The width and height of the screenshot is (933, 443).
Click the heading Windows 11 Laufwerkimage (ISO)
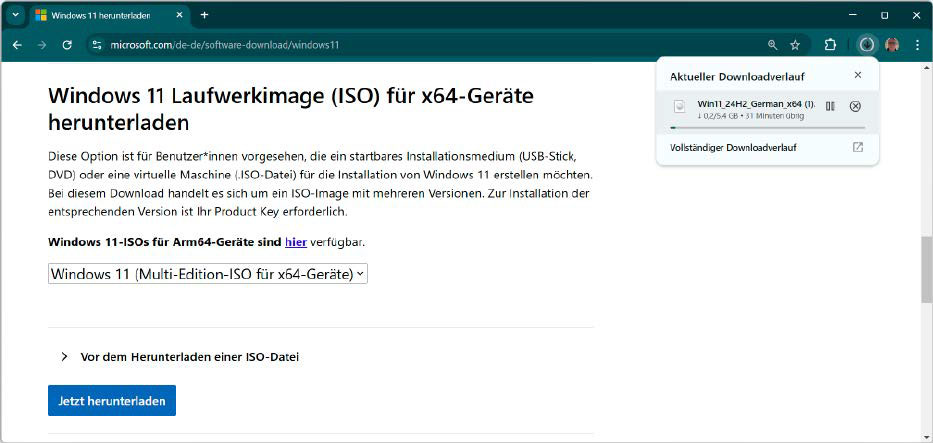coord(290,109)
